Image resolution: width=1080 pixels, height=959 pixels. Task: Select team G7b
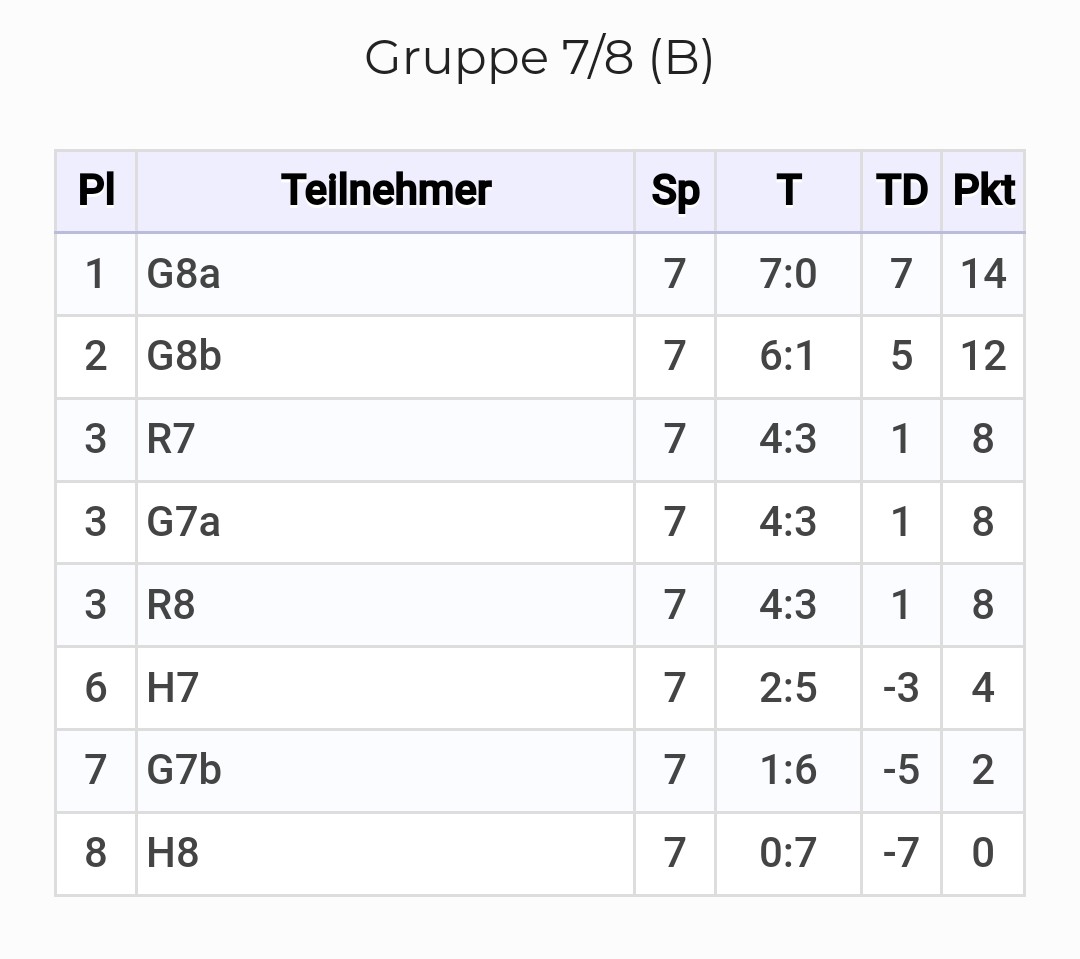click(x=184, y=770)
